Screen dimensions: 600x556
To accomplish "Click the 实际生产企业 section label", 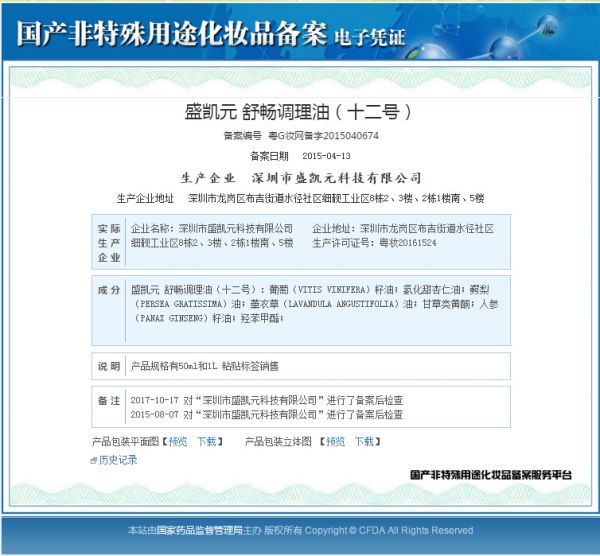I will point(109,243).
